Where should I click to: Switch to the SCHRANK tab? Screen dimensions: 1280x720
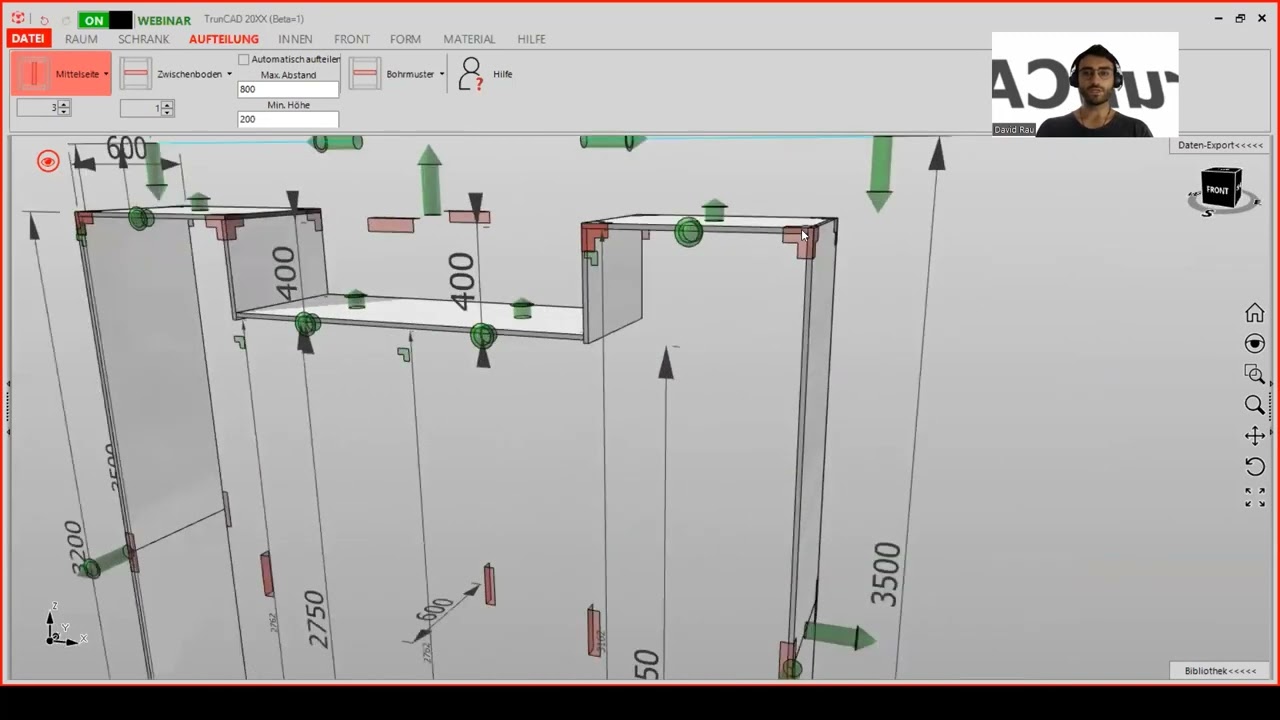(x=143, y=39)
